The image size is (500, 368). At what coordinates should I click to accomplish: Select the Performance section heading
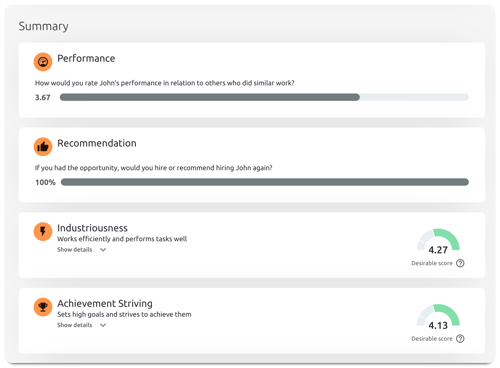[86, 59]
